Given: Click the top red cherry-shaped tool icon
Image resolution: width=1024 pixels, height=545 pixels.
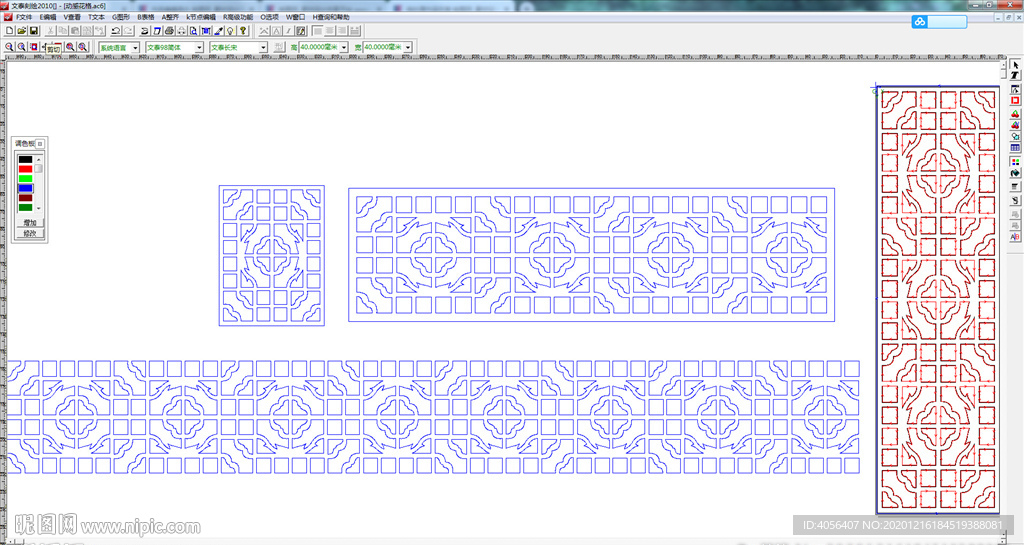Looking at the screenshot, I should 1015,114.
